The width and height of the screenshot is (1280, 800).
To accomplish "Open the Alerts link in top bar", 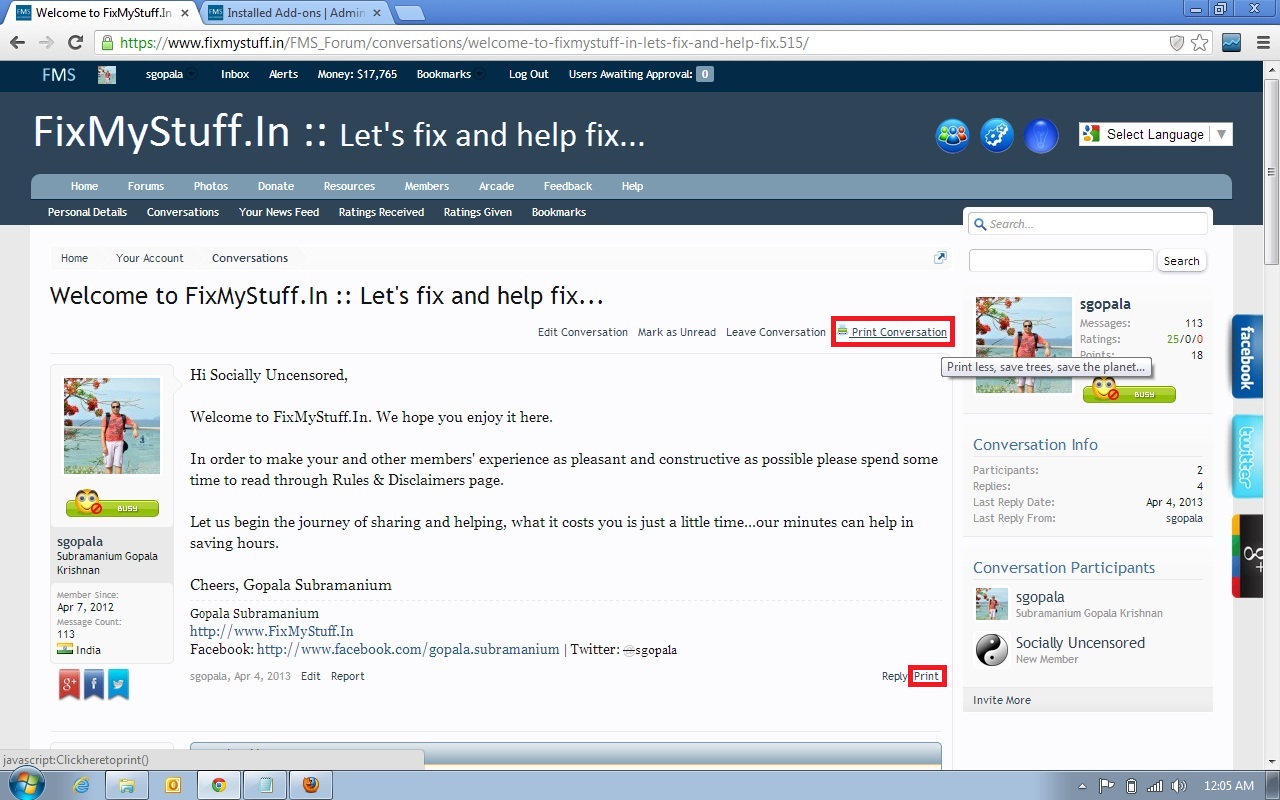I will (283, 74).
